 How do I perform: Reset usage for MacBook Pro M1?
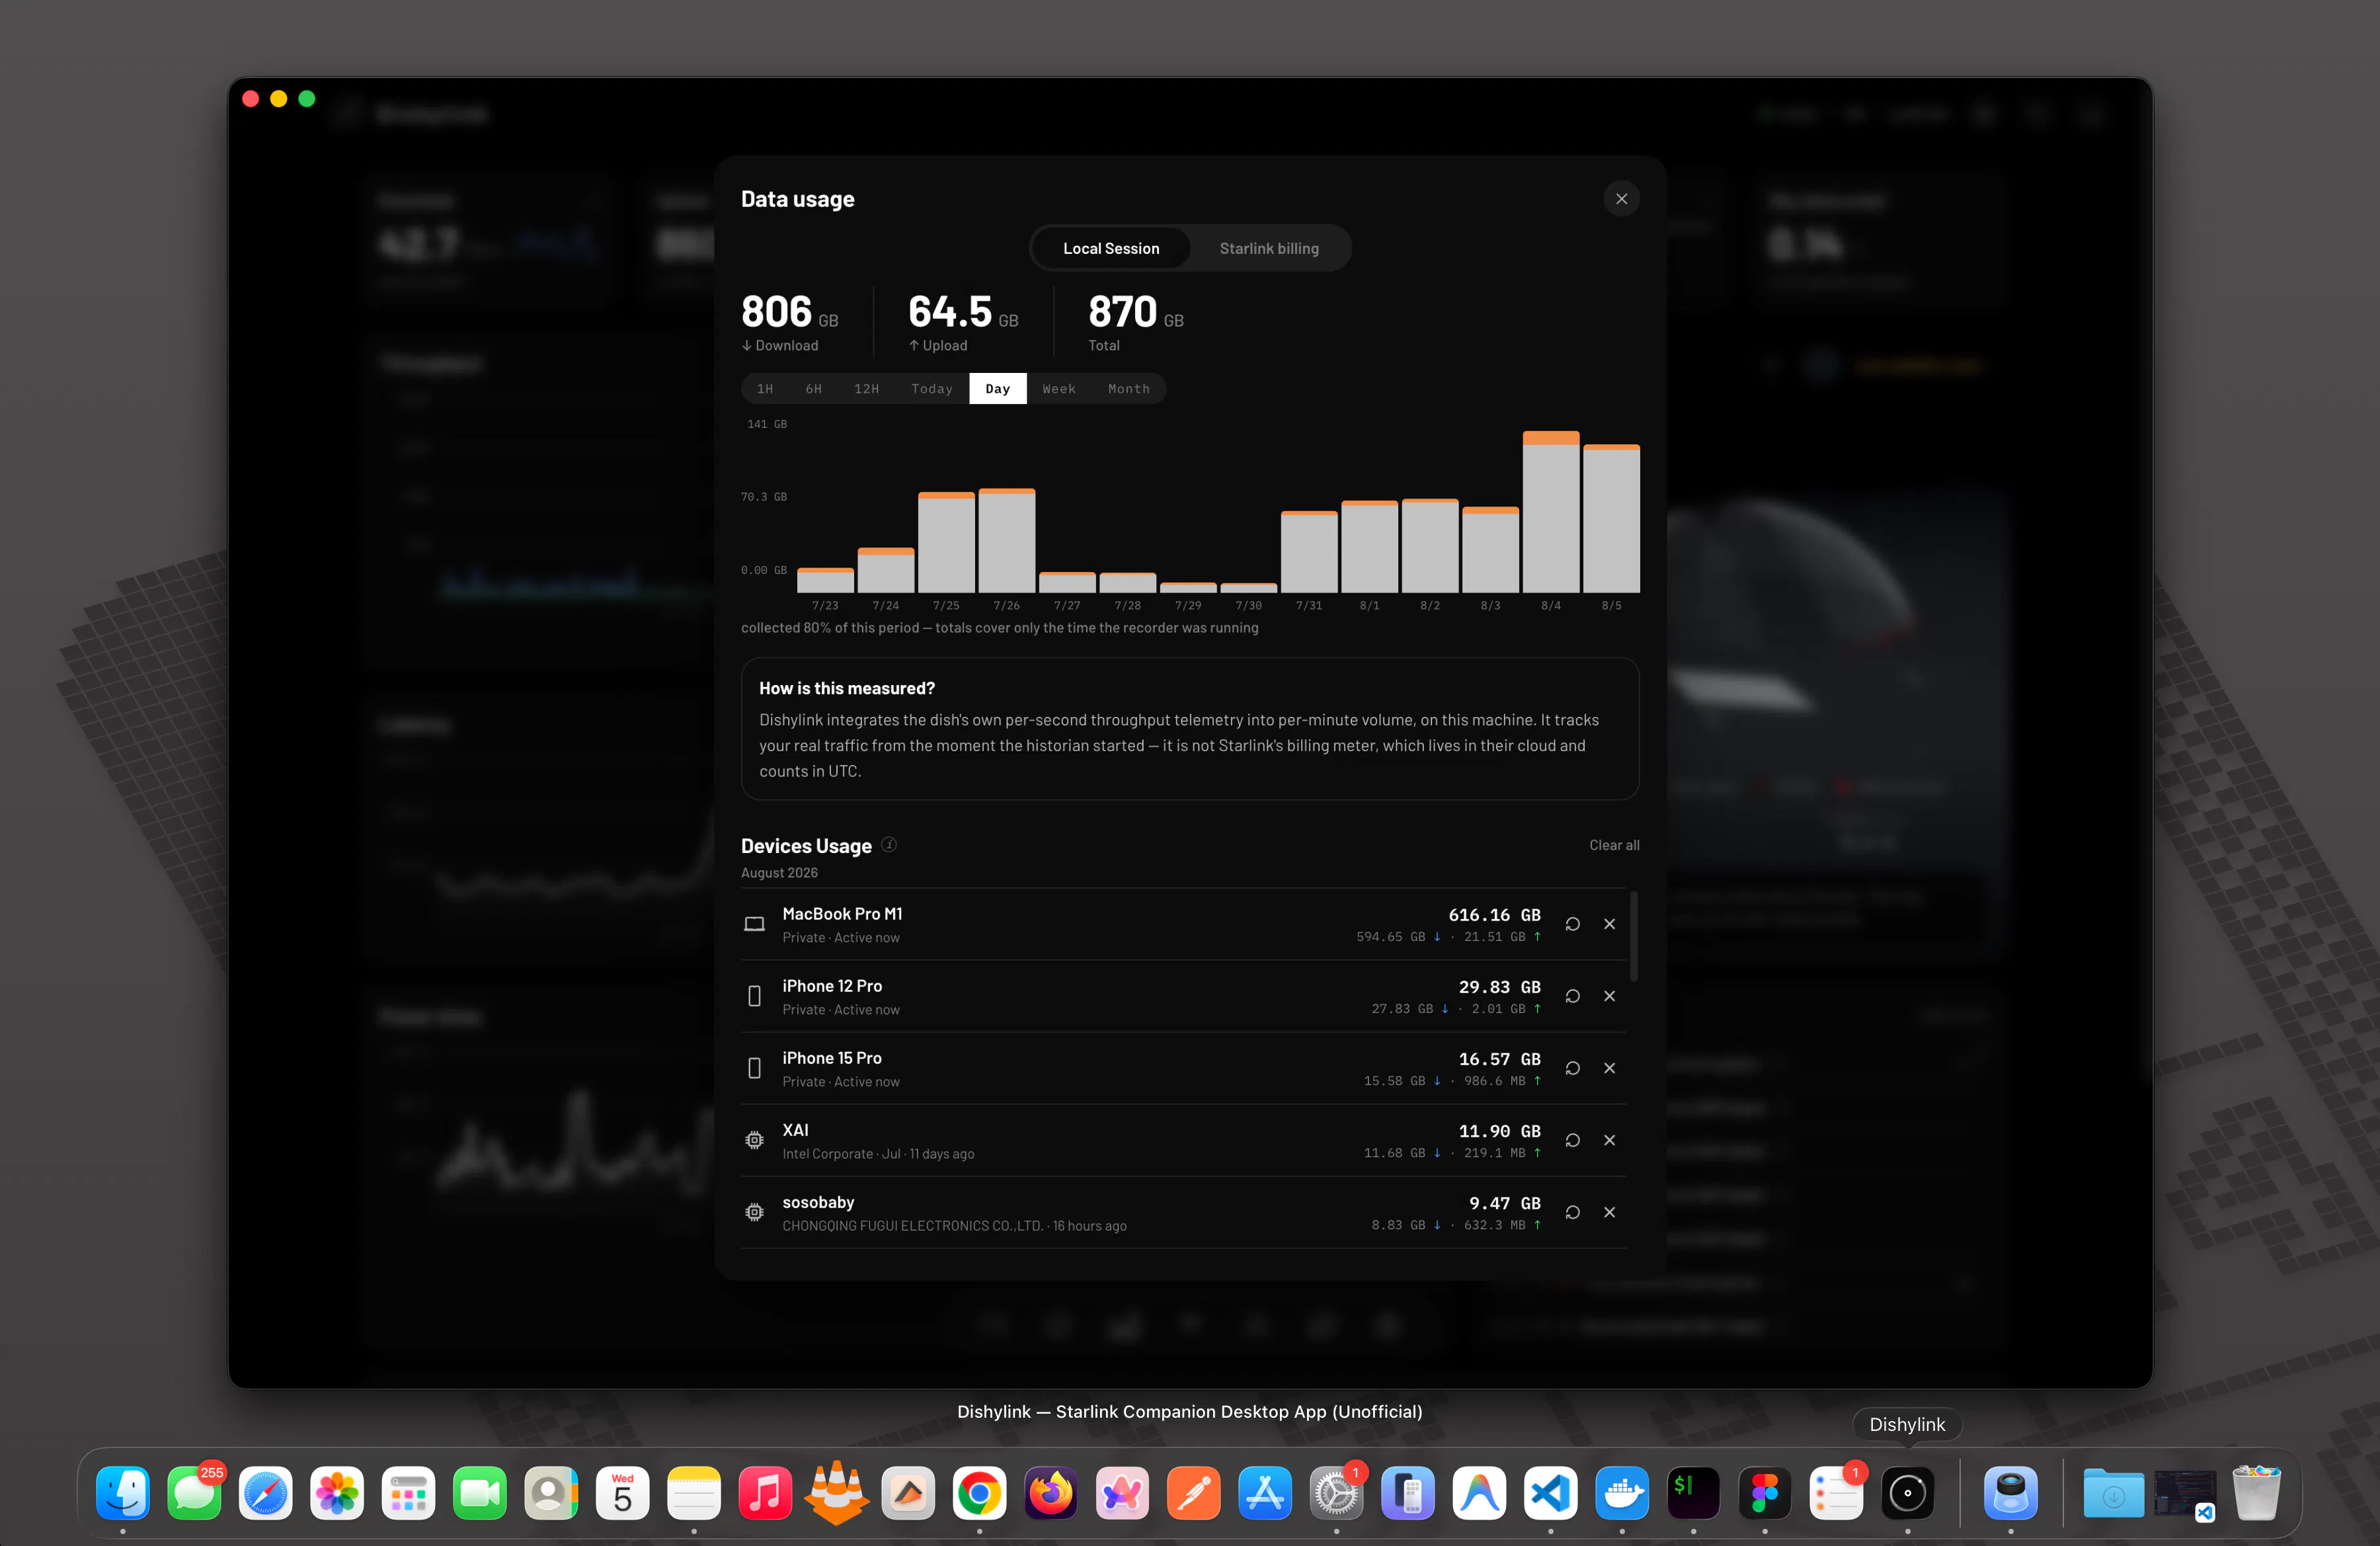(x=1573, y=924)
